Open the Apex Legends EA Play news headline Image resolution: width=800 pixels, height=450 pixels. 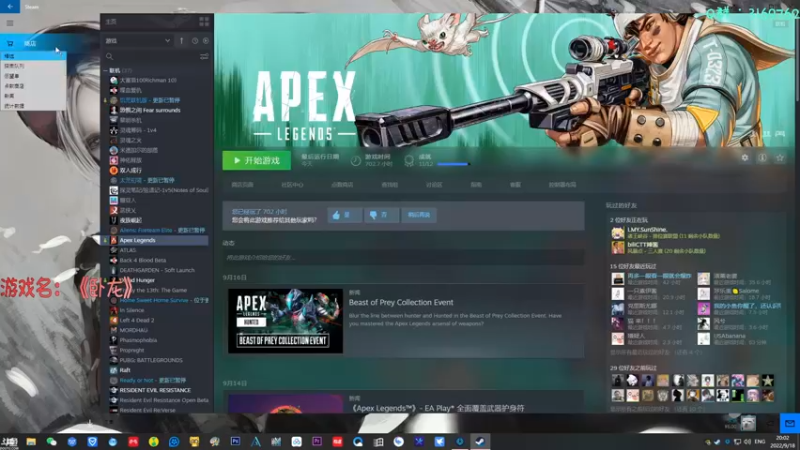[x=438, y=408]
